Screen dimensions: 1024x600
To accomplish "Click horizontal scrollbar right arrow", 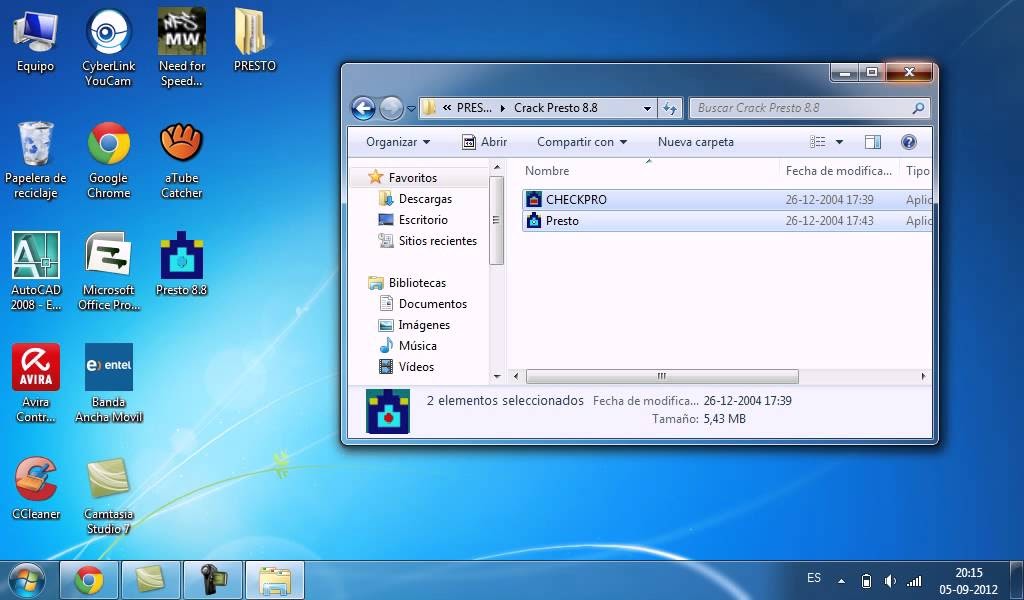I will (923, 377).
